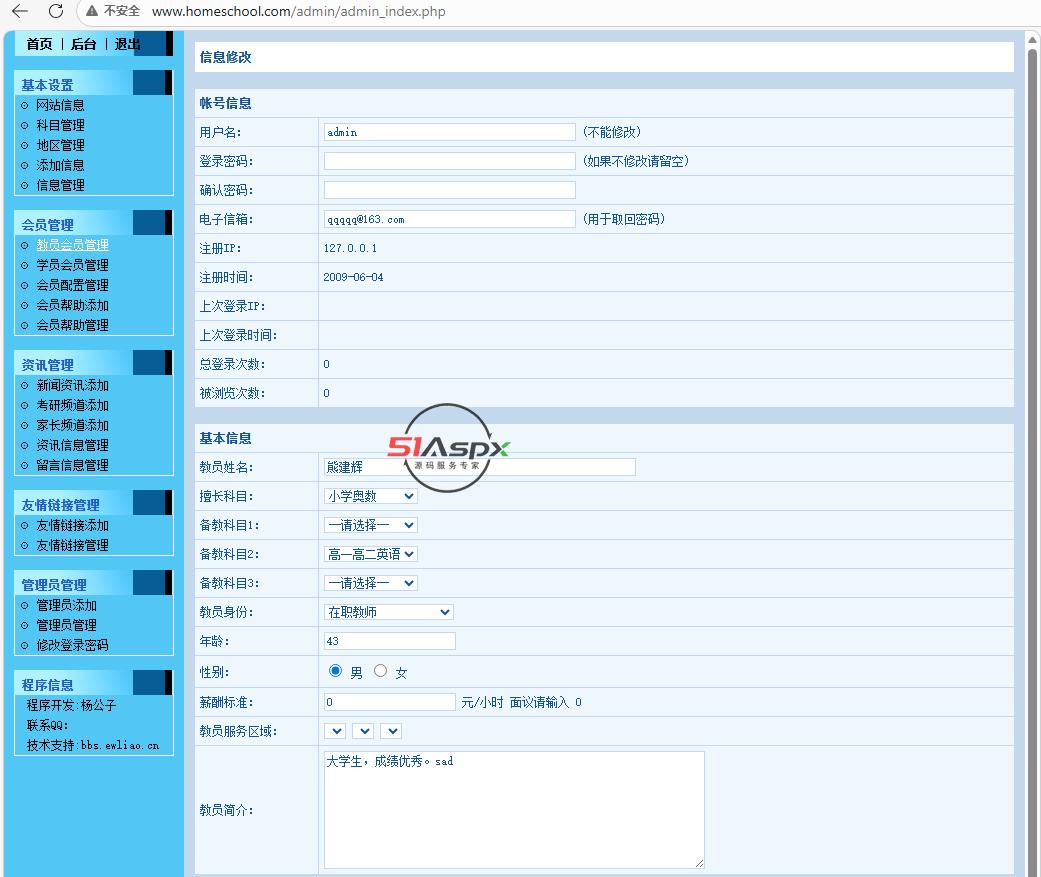Open 管理员添加 in the sidebar
The width and height of the screenshot is (1041, 877).
coord(66,605)
